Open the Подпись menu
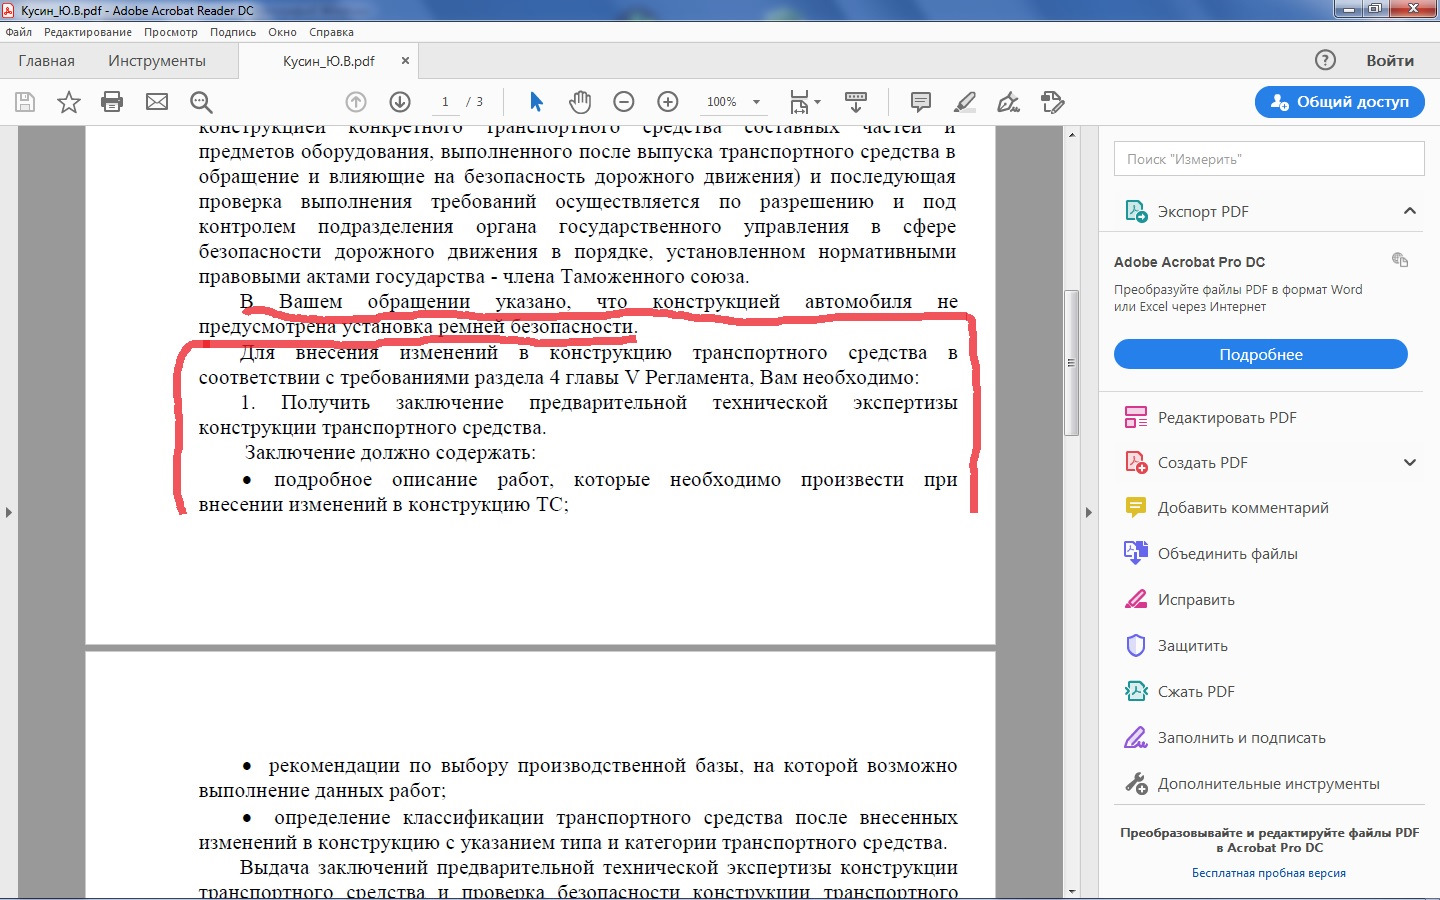Image resolution: width=1440 pixels, height=900 pixels. point(233,32)
